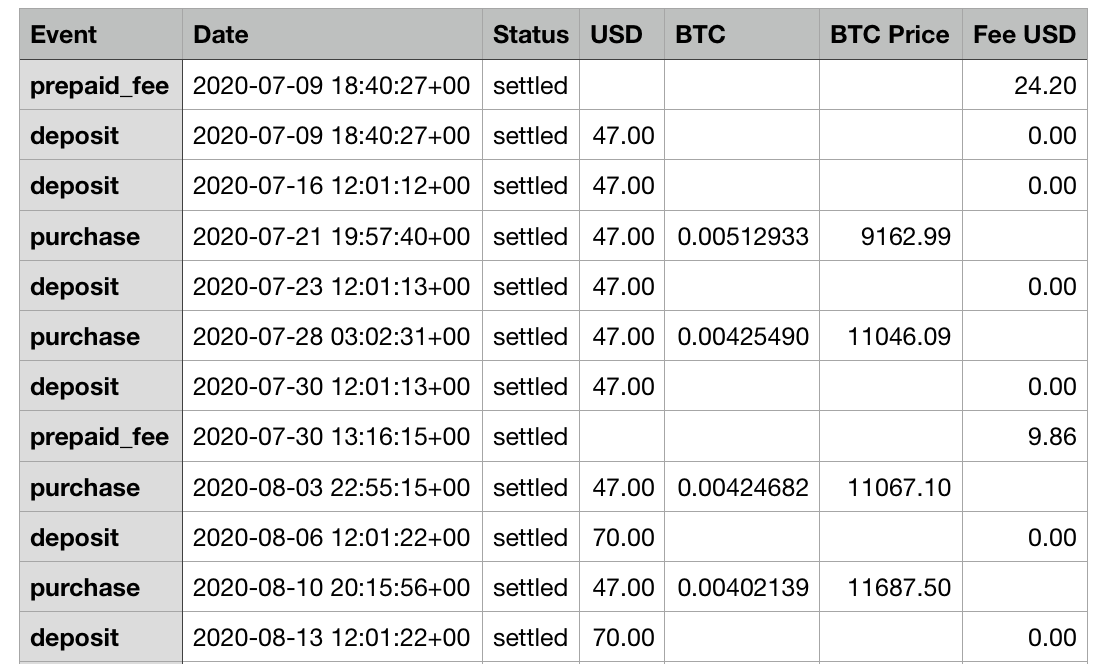This screenshot has width=1096, height=664.
Task: Select the BTC amount 0.00424682 cell
Action: tap(742, 487)
